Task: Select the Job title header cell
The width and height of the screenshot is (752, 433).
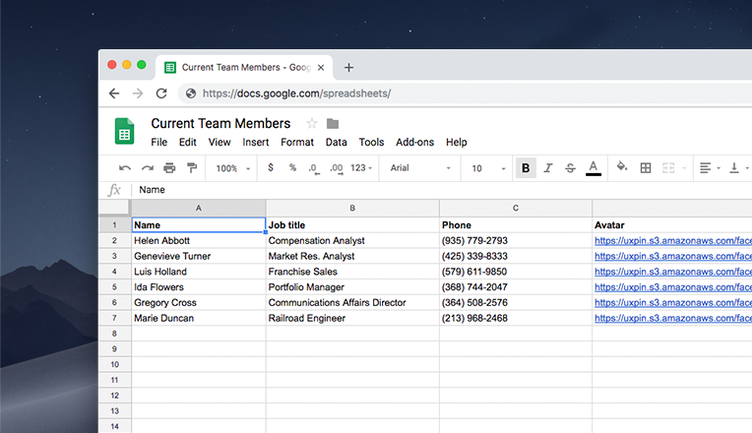Action: click(x=352, y=225)
